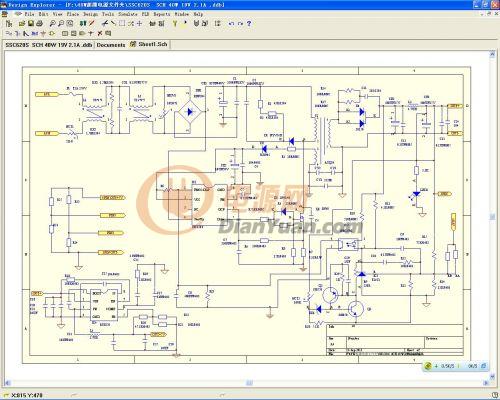500x400 pixels.
Task: Activate the Cross Probe red pencil icon
Action: pos(92,23)
